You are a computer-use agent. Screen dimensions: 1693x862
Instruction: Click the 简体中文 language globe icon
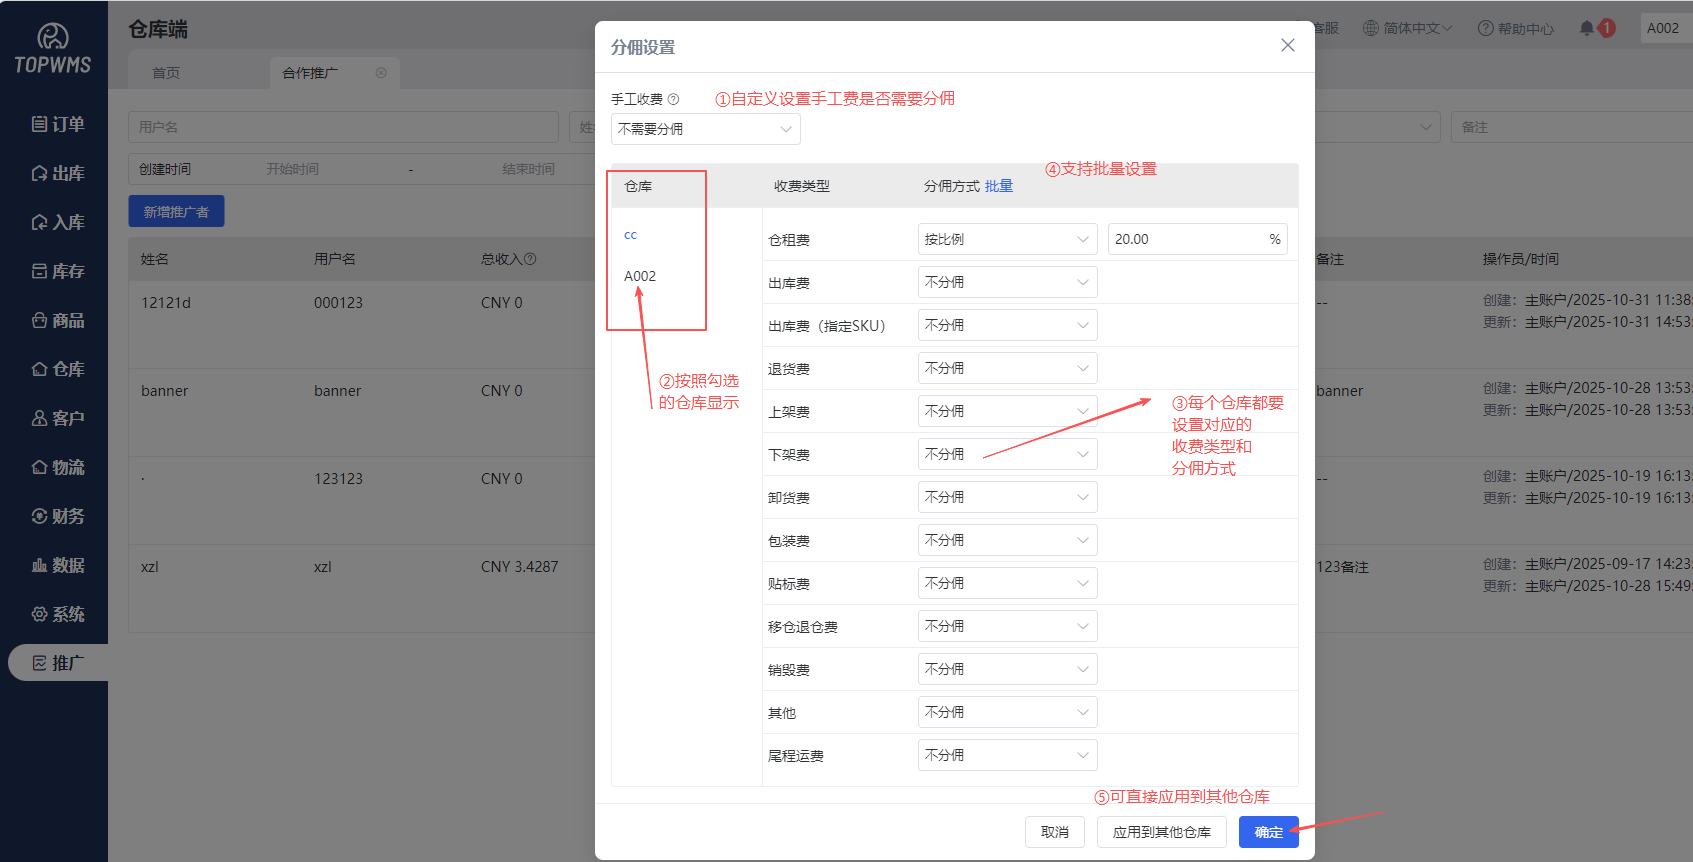click(x=1371, y=29)
